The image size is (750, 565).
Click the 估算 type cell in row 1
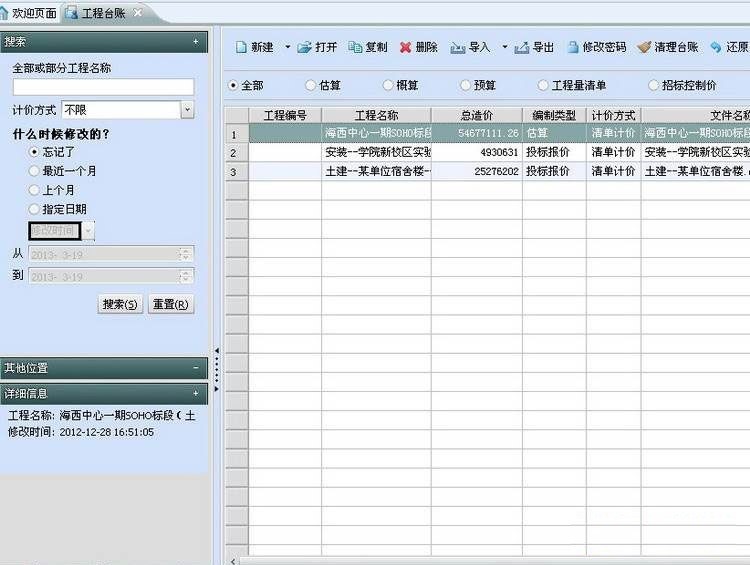pos(554,133)
